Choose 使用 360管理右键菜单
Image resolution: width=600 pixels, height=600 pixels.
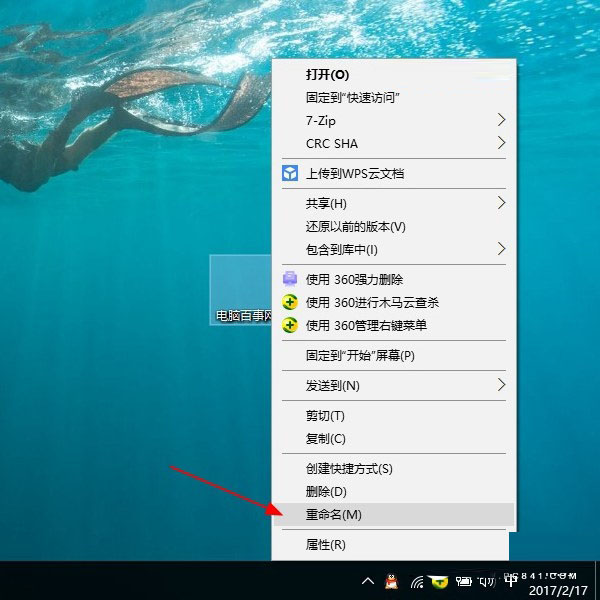(394, 325)
